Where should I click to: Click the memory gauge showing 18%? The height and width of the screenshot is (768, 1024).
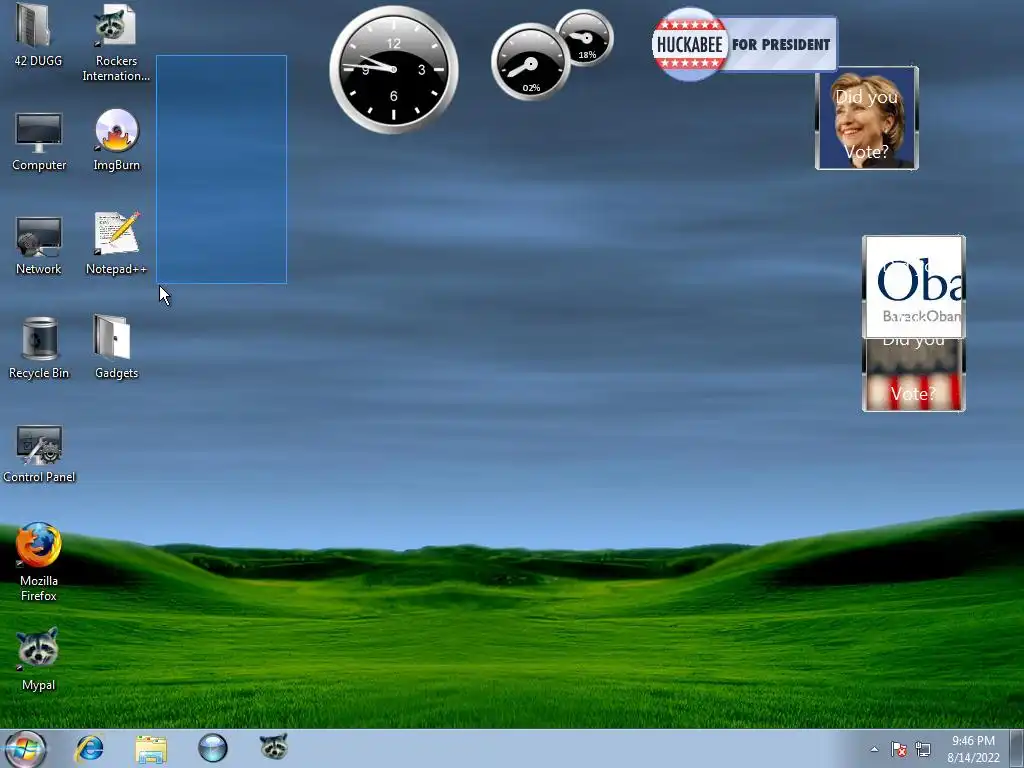click(585, 38)
